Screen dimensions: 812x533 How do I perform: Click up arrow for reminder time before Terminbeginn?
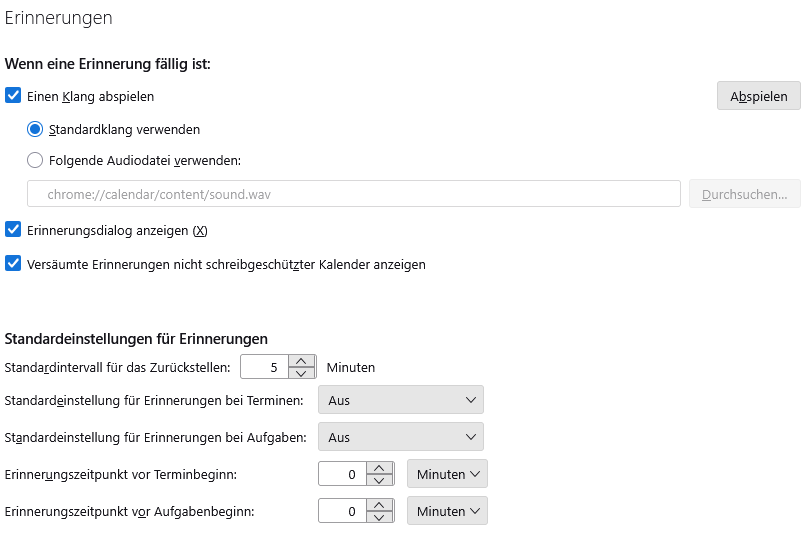379,467
